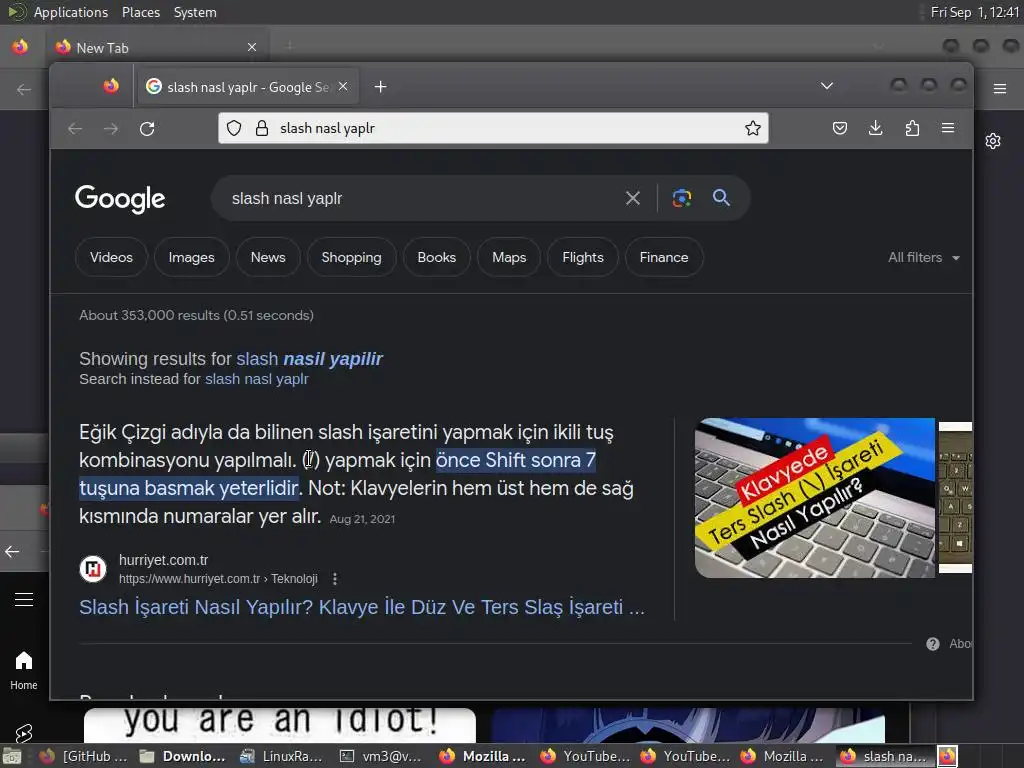Expand the list all tabs chevron
This screenshot has width=1024, height=768.
827,86
